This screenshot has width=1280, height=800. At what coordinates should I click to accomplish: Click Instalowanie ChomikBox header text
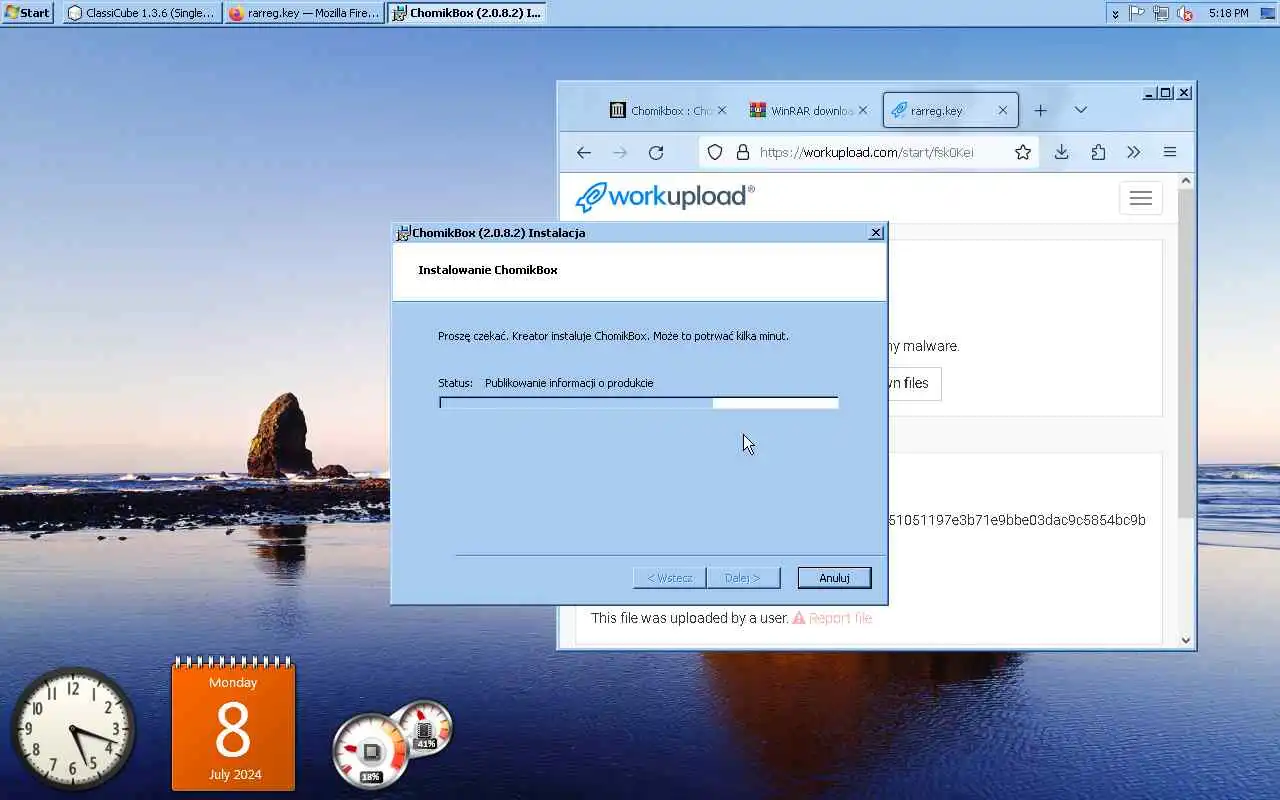488,270
